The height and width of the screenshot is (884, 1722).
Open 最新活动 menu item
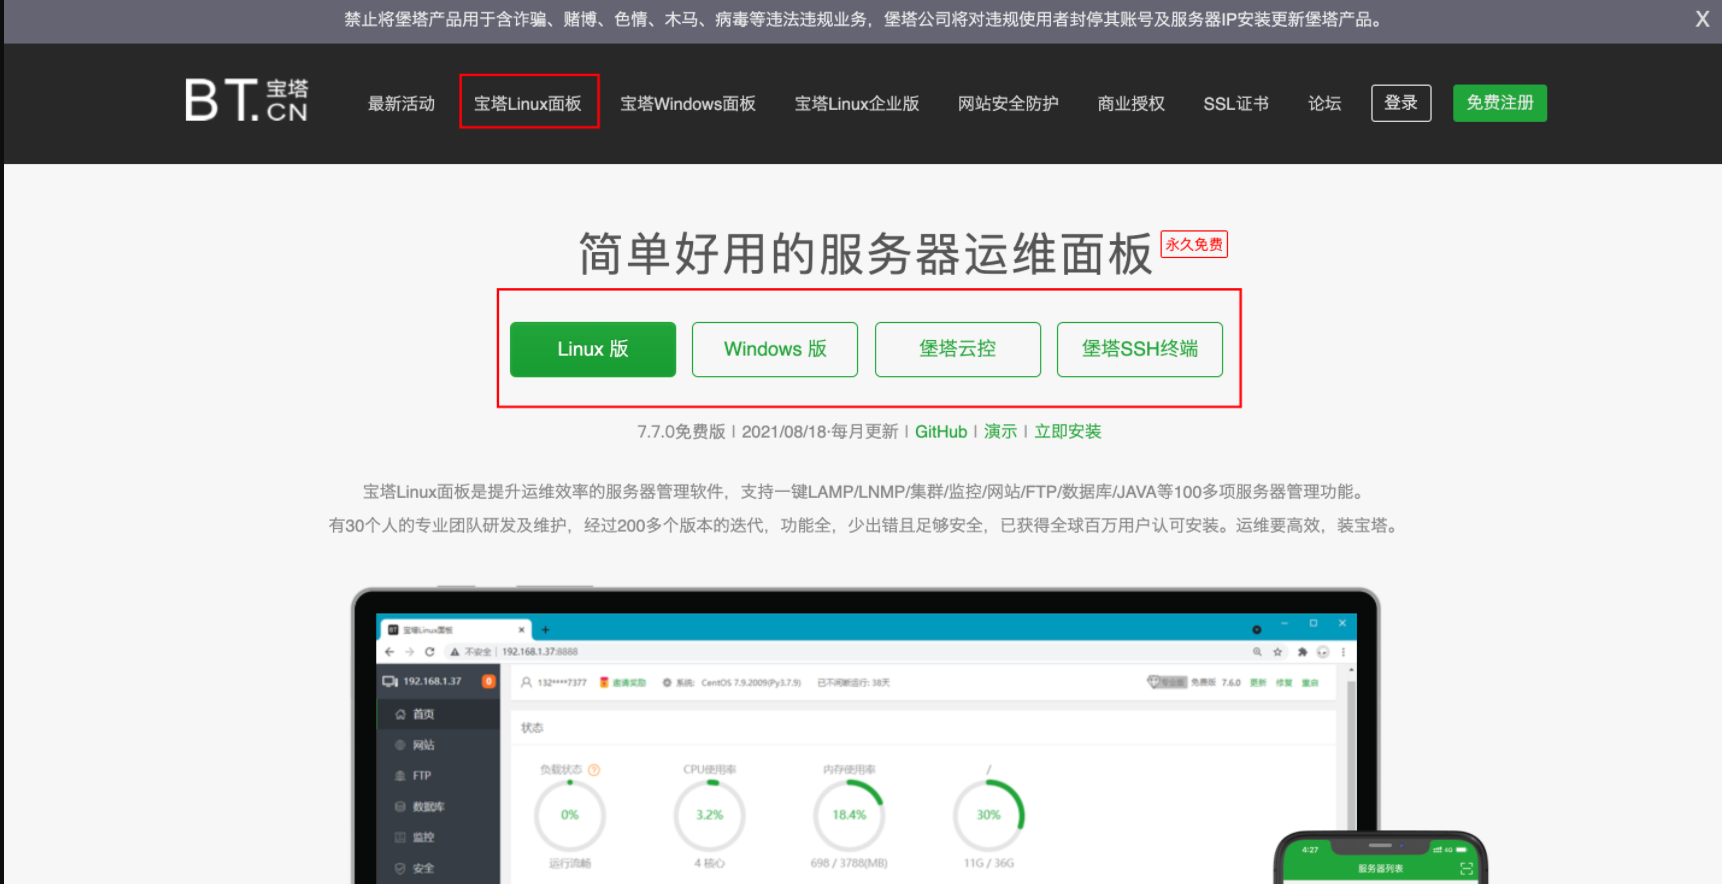point(401,103)
